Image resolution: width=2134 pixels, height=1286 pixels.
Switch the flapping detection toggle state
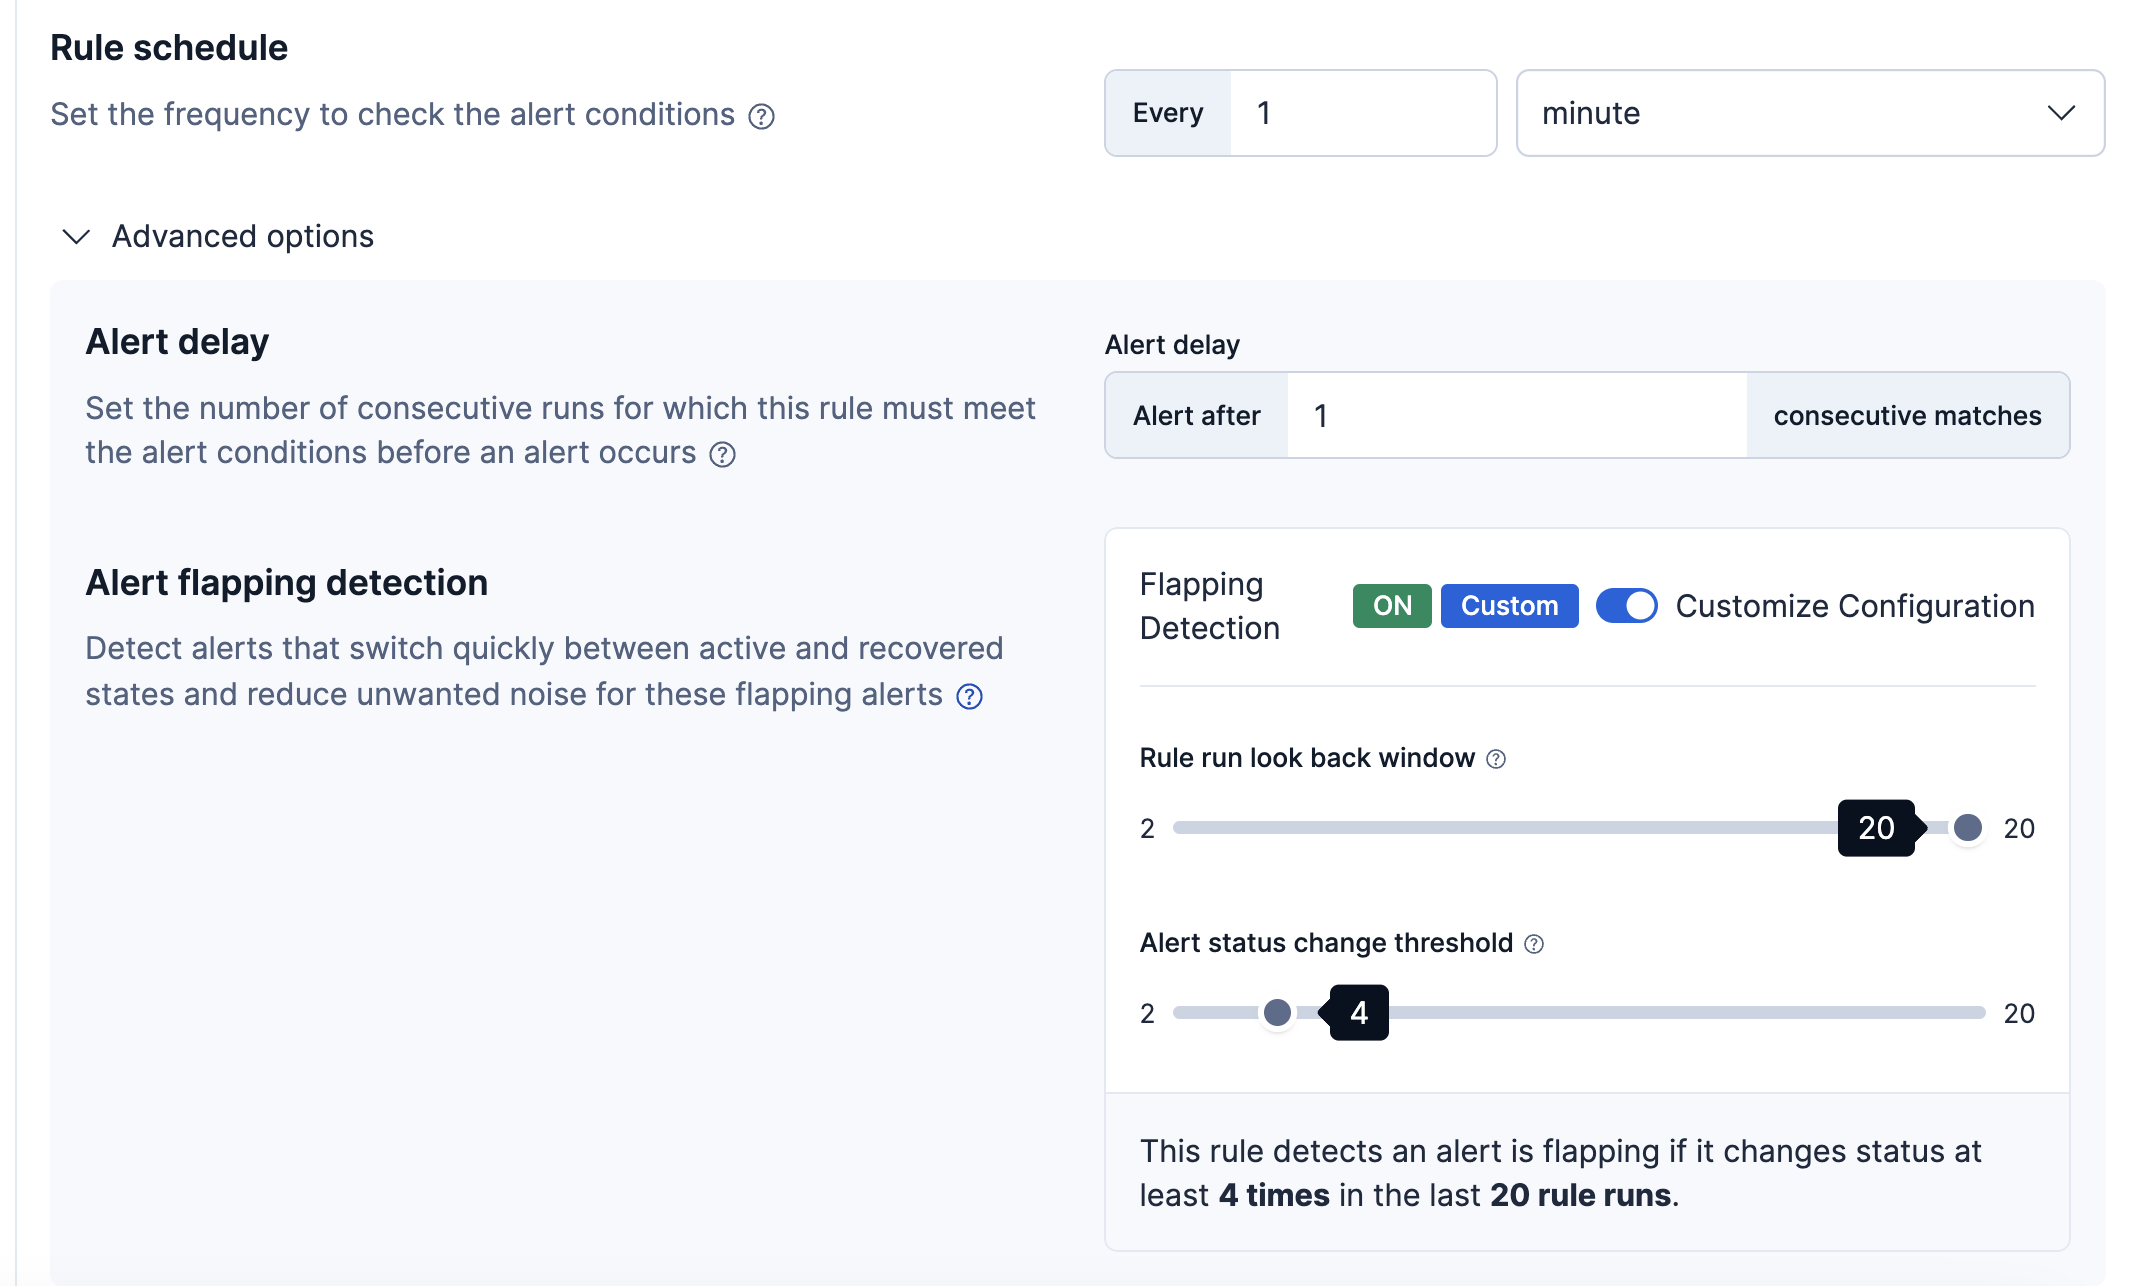pos(1626,605)
